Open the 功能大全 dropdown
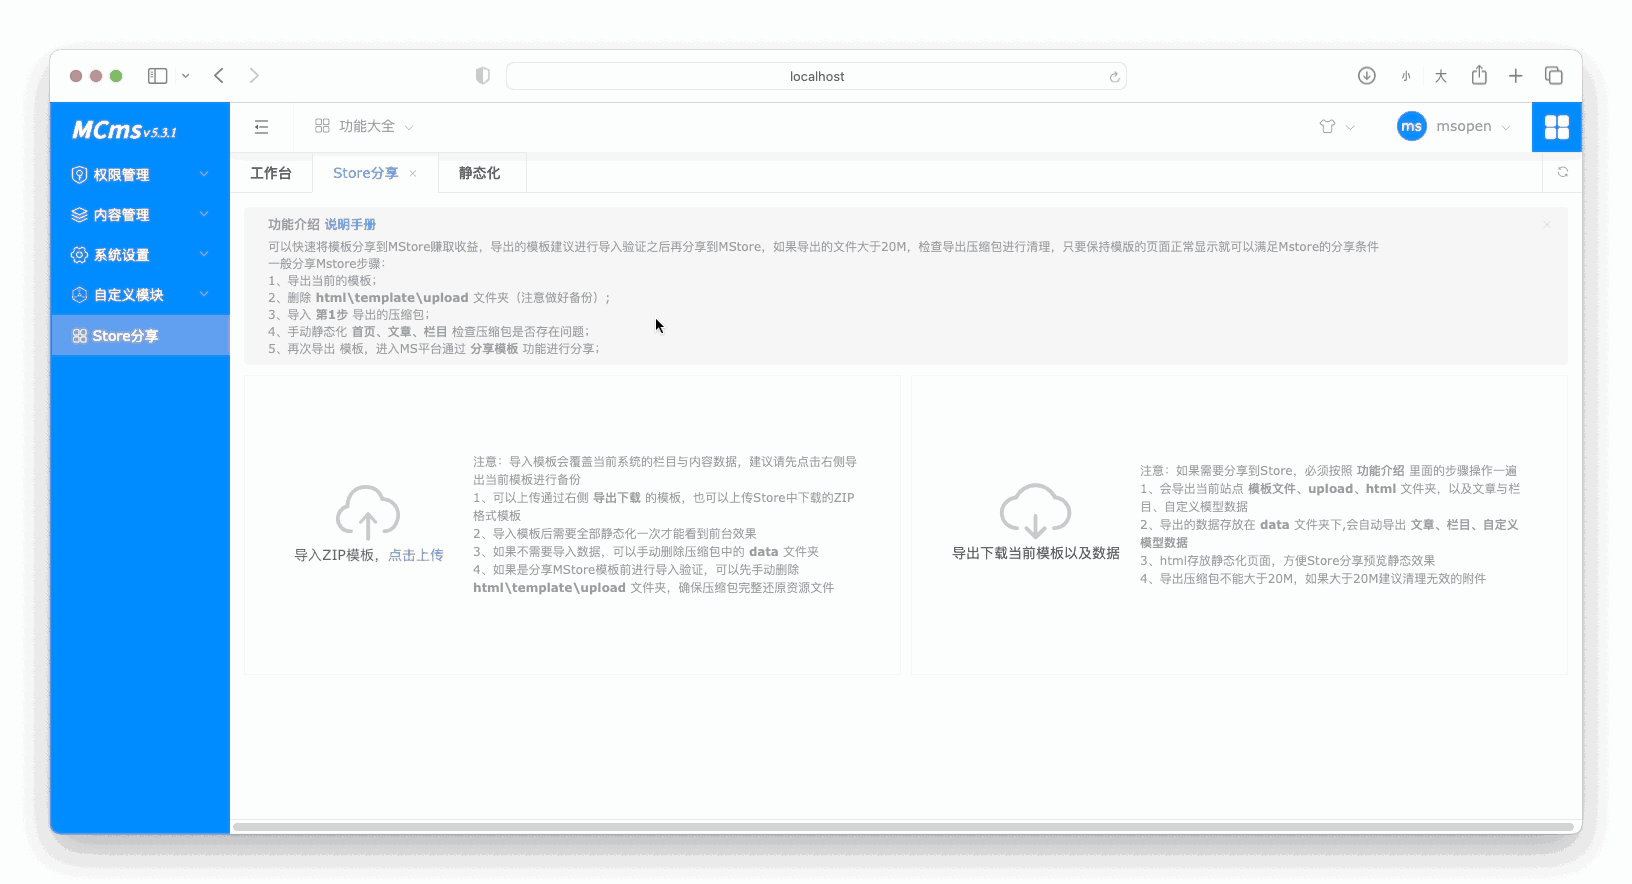The width and height of the screenshot is (1632, 884). pos(364,127)
